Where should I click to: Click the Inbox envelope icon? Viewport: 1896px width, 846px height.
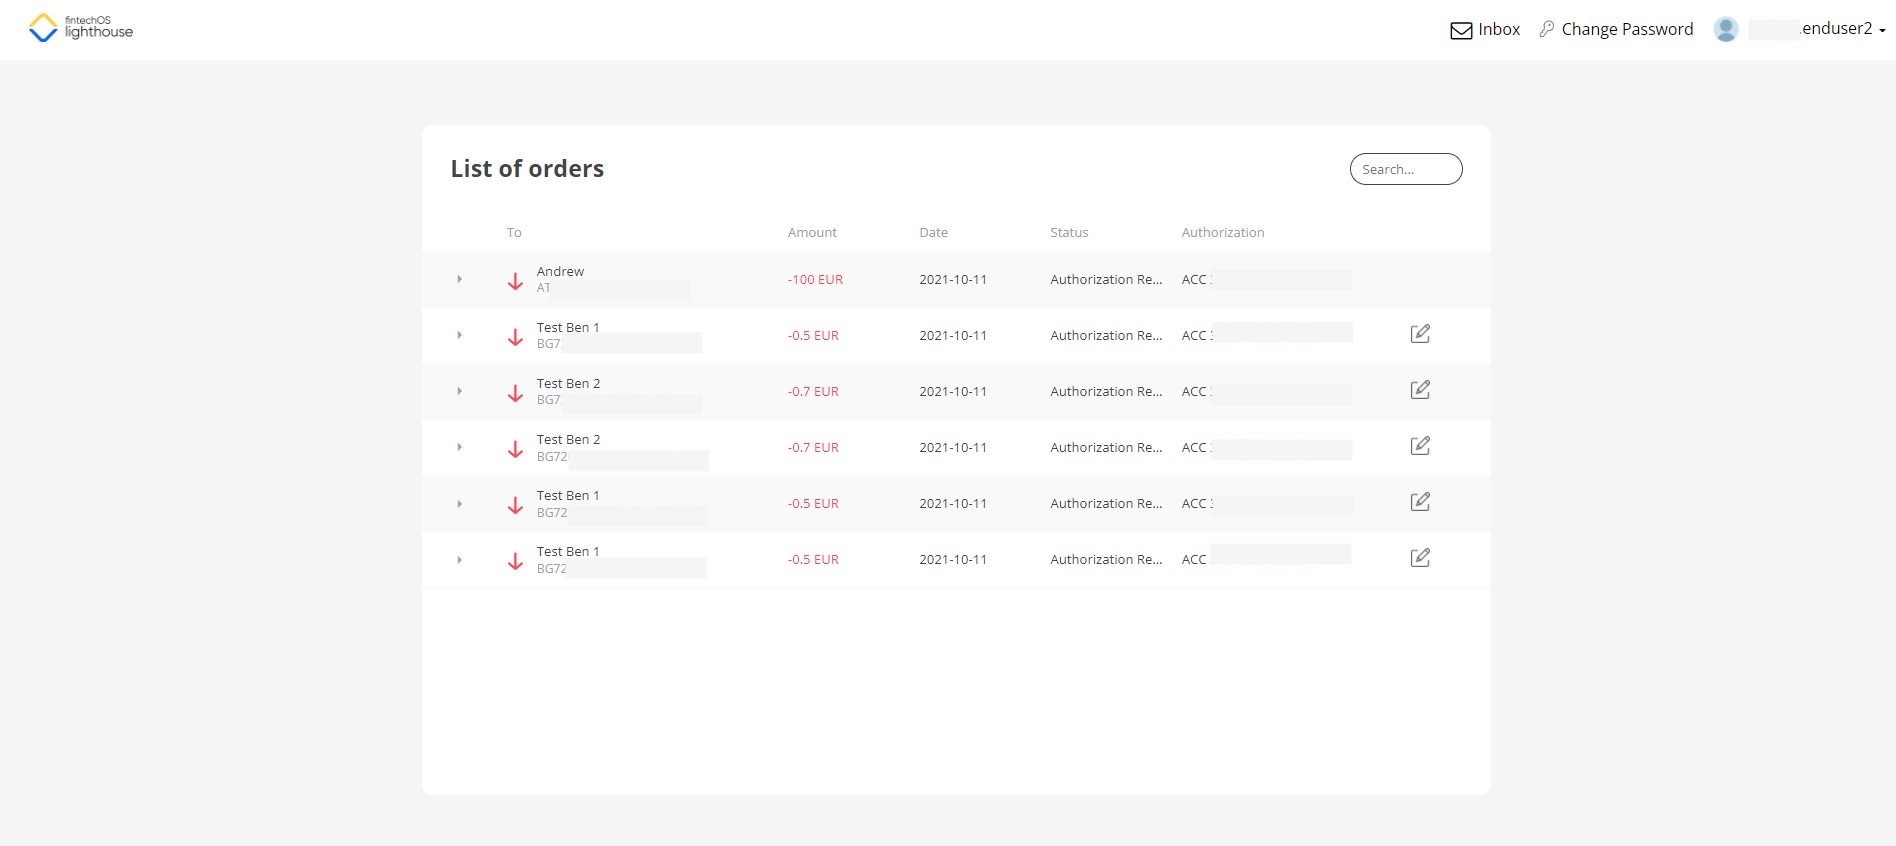pos(1461,31)
